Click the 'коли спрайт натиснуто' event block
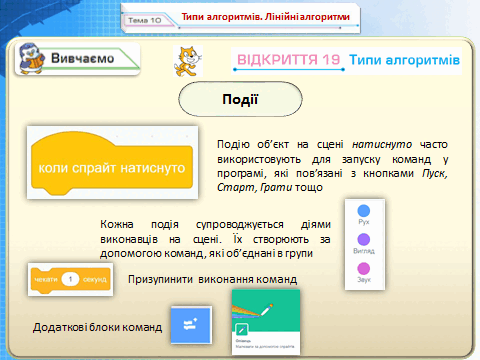 point(112,163)
